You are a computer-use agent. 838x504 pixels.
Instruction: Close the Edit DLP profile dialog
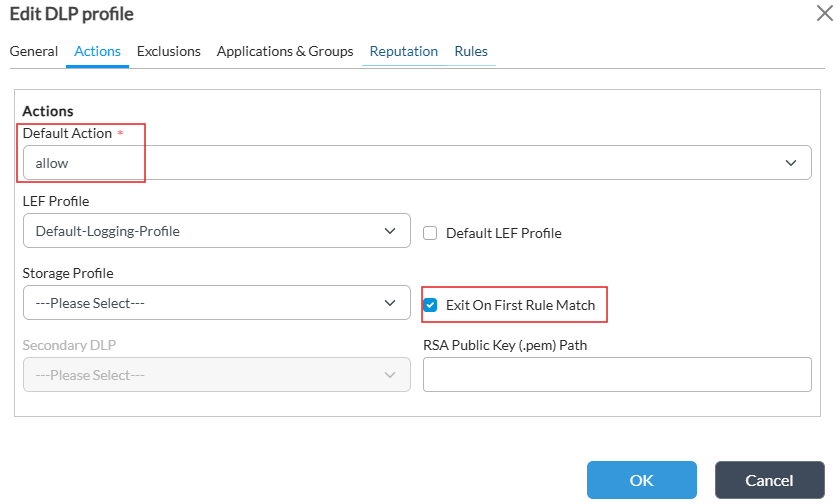point(825,13)
